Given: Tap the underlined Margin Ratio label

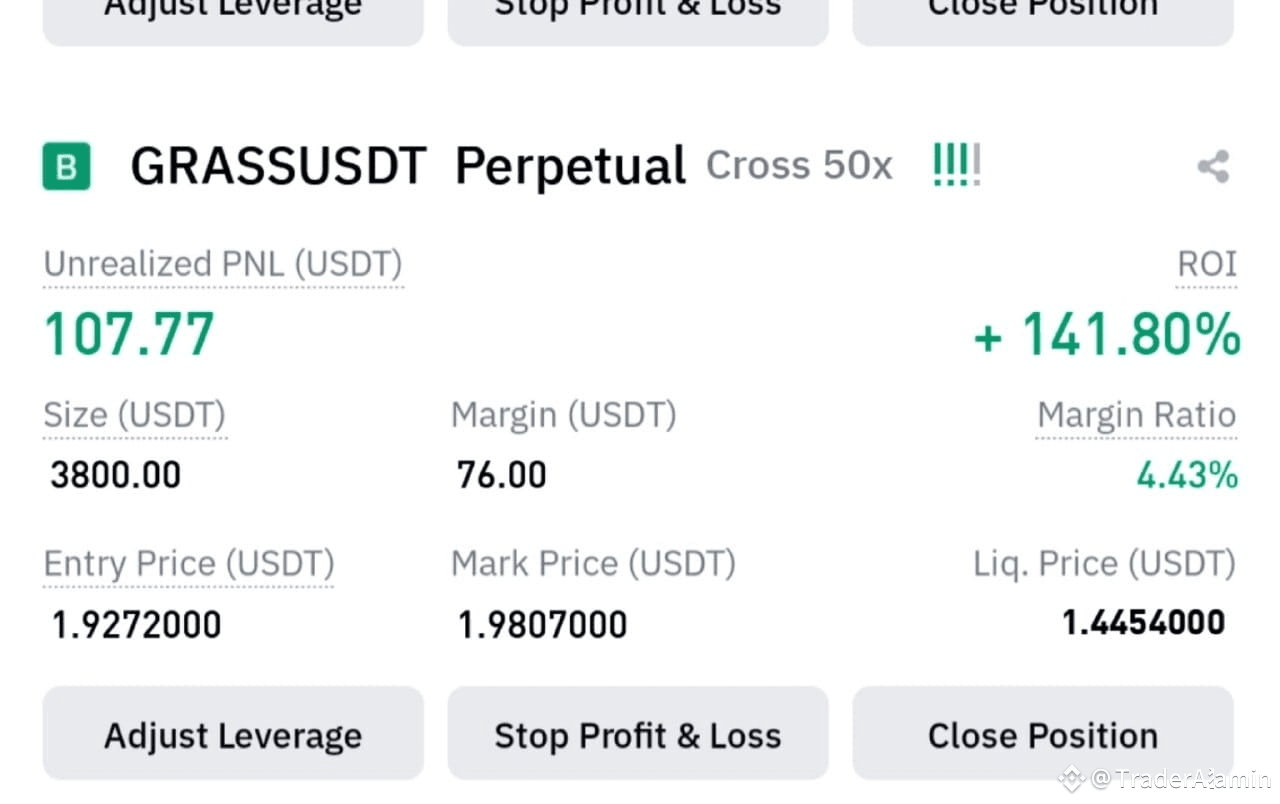Looking at the screenshot, I should coord(1137,415).
